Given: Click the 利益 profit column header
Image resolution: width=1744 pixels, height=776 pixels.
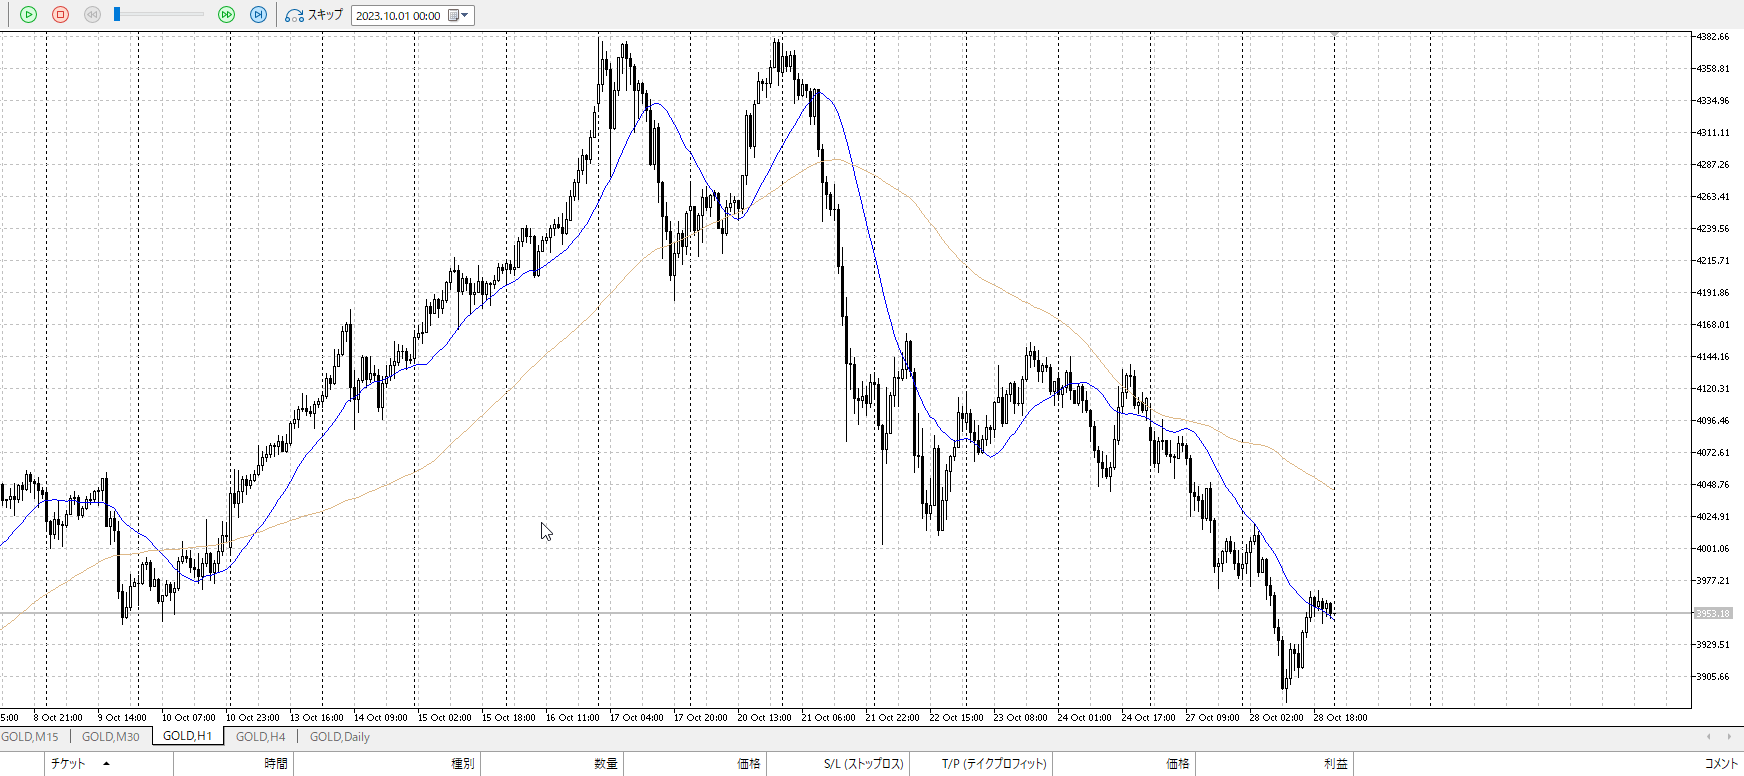Looking at the screenshot, I should 1335,764.
